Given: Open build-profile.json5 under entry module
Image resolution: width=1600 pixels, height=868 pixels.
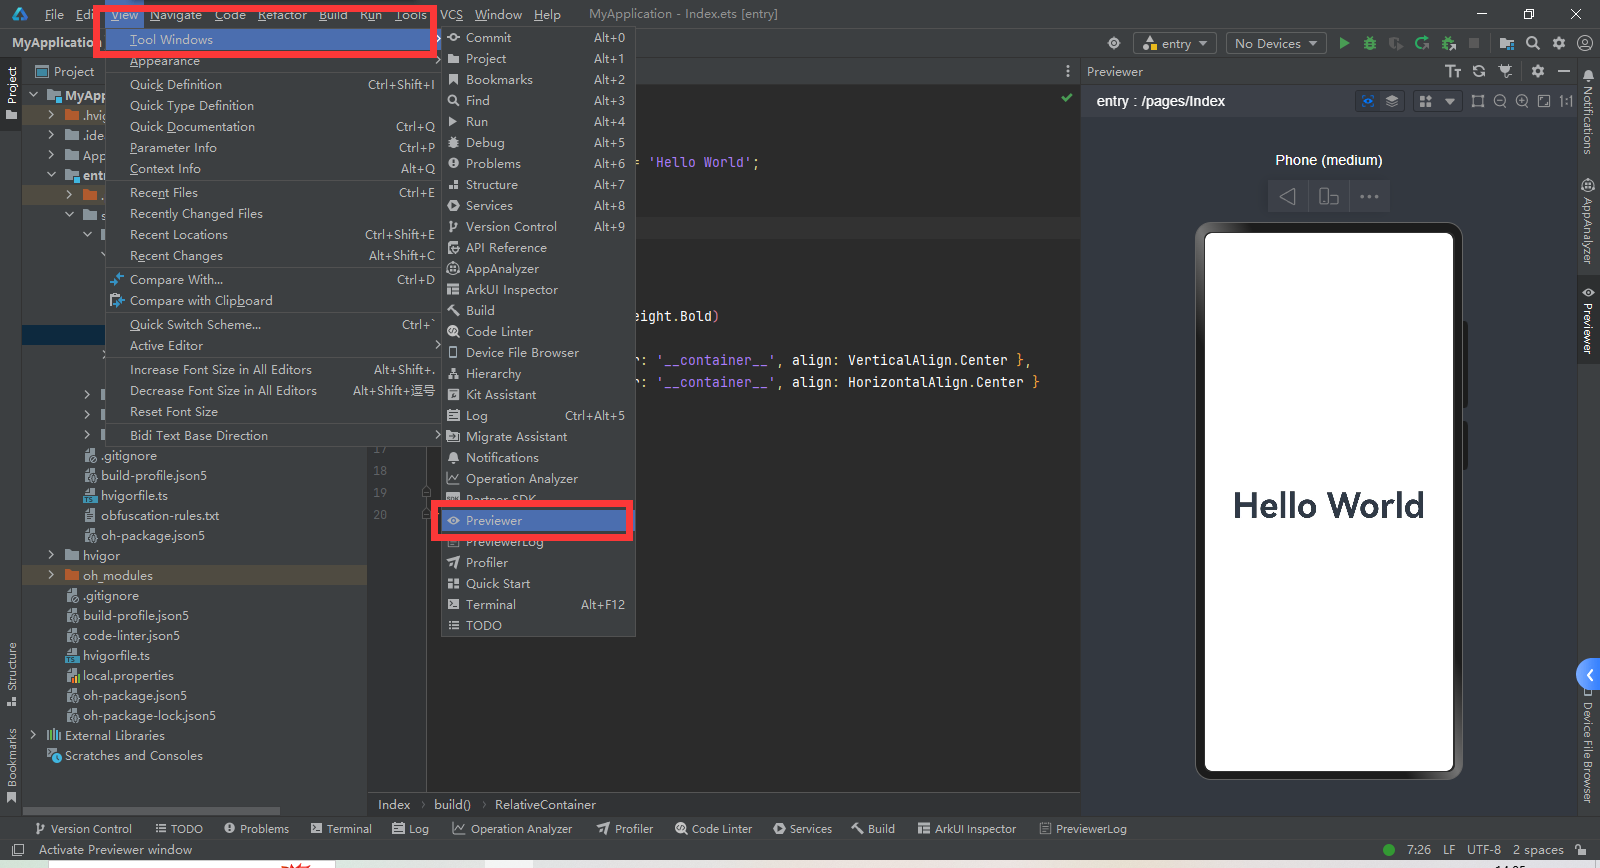Looking at the screenshot, I should pyautogui.click(x=154, y=475).
